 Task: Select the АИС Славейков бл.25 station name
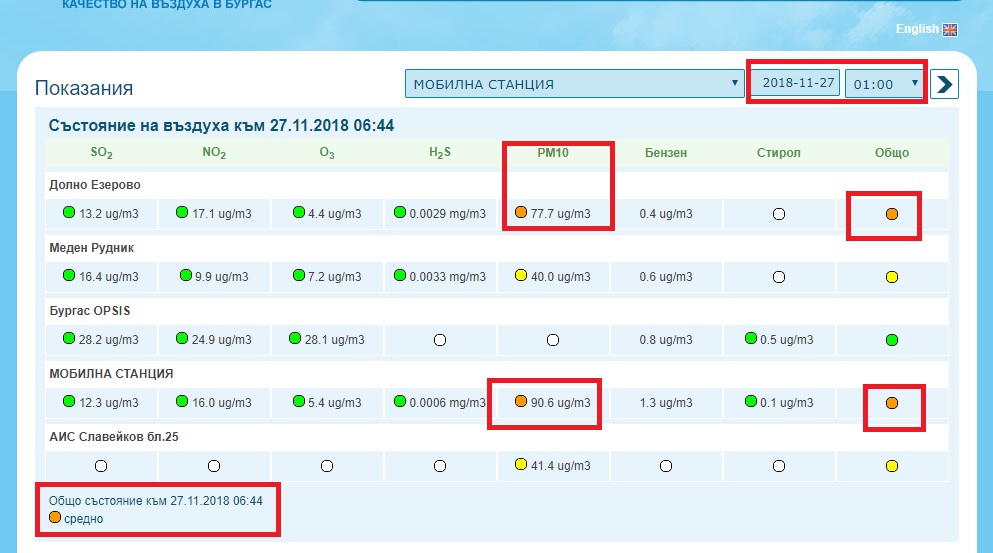point(114,436)
